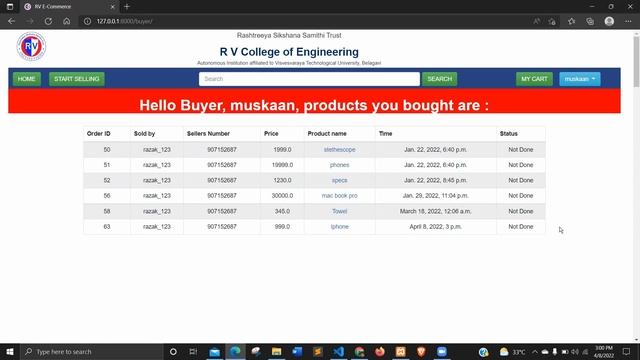Viewport: 640px width, 360px height.
Task: Open a new browser tab
Action: (127, 7)
